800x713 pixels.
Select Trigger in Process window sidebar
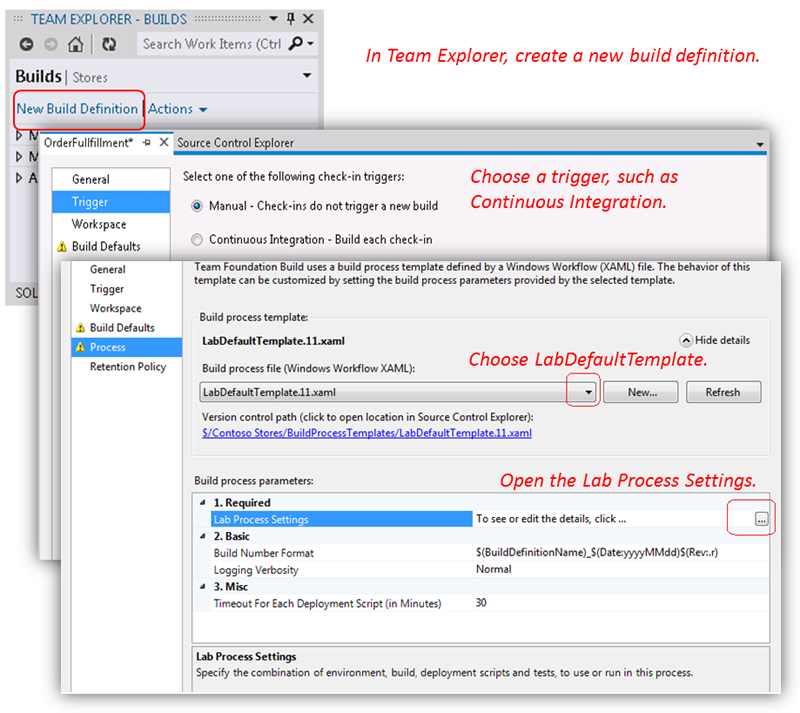coord(127,288)
